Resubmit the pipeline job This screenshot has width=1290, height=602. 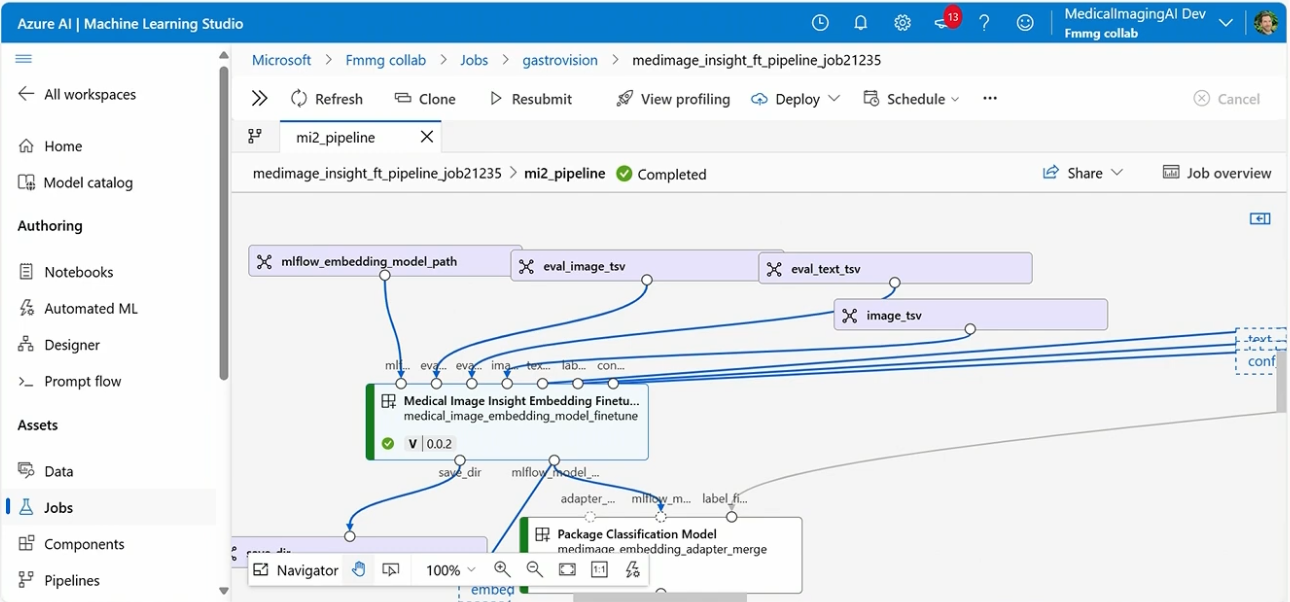click(x=530, y=99)
